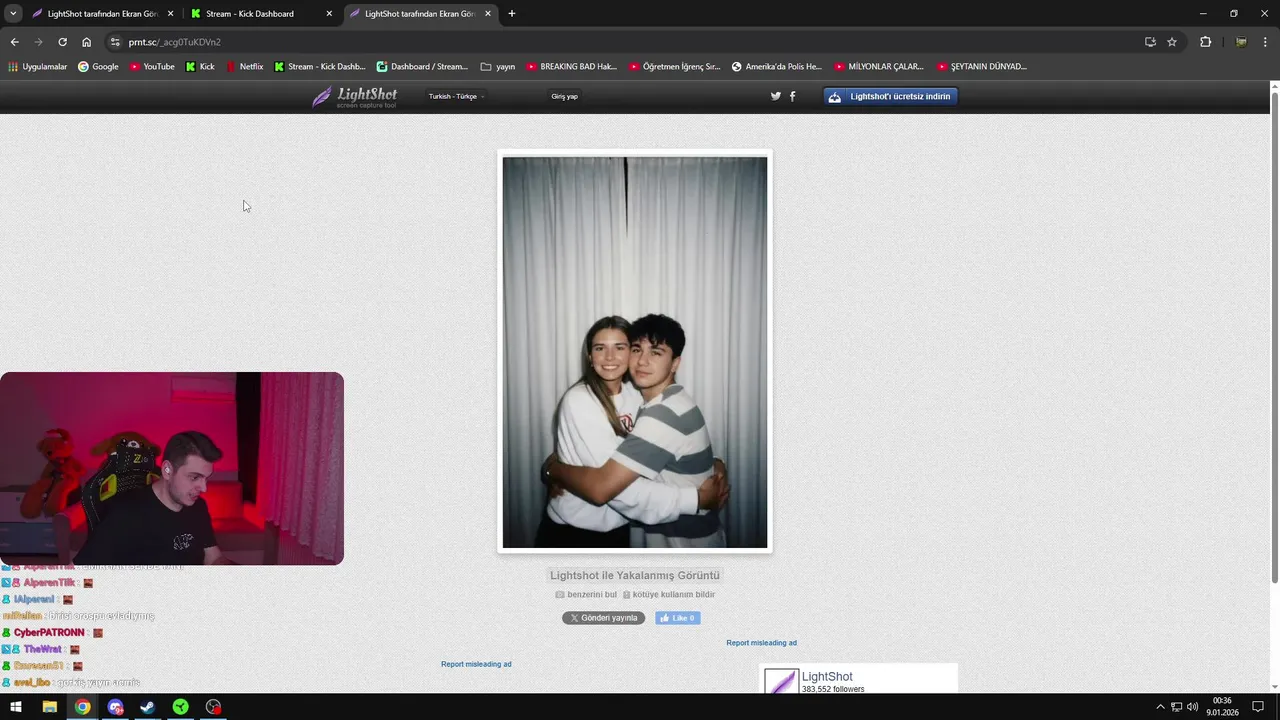Open Amerika'da Polis He... bookmark

pyautogui.click(x=777, y=67)
